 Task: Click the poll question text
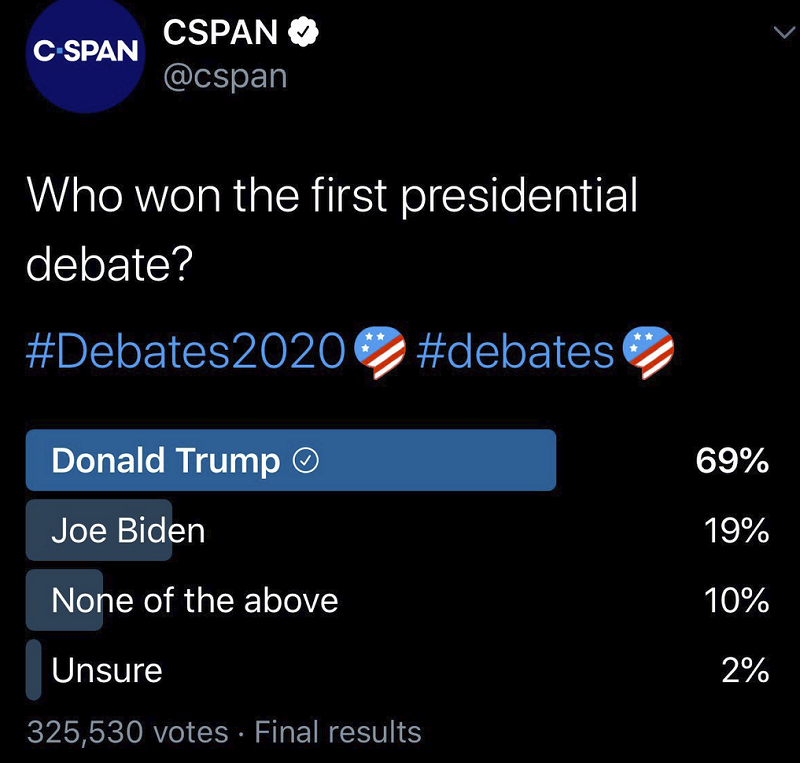tap(332, 230)
